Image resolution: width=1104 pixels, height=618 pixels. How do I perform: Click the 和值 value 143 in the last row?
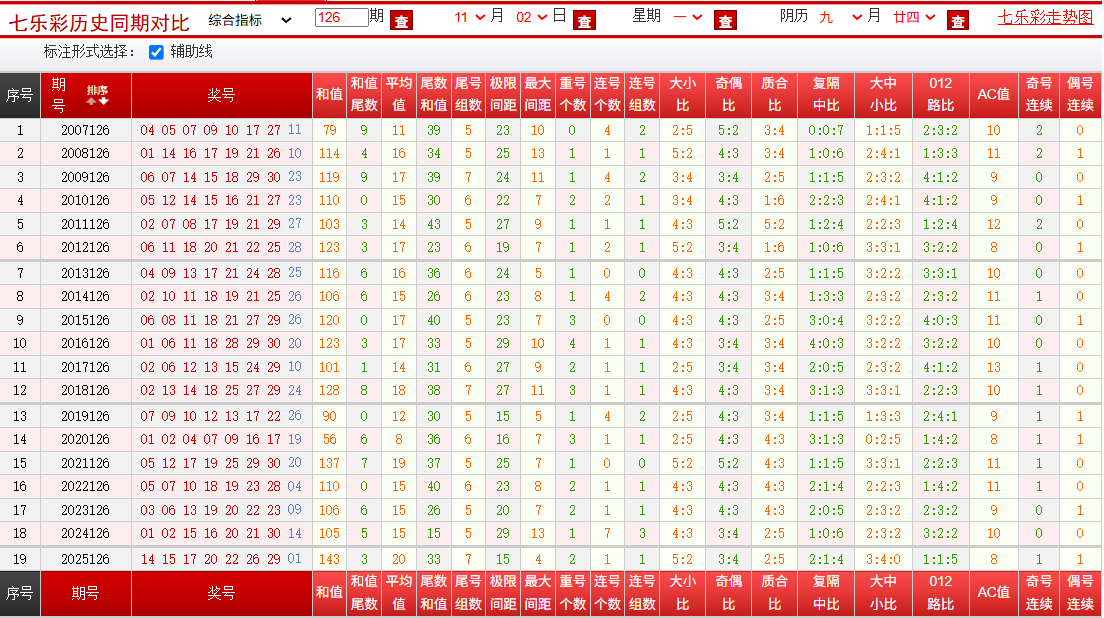pos(329,560)
